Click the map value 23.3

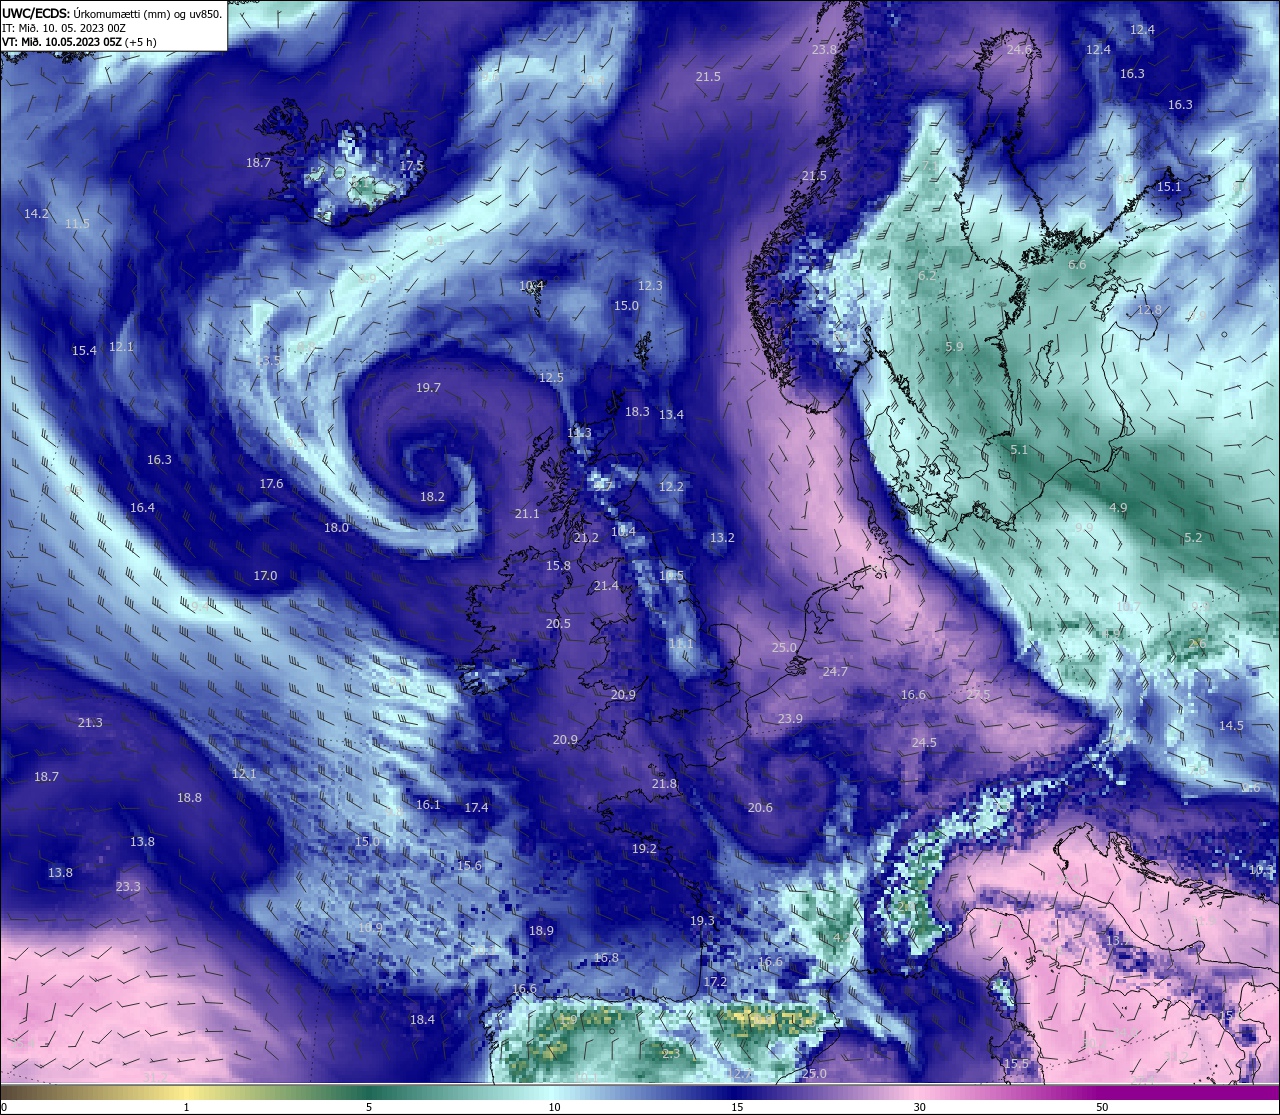[128, 887]
